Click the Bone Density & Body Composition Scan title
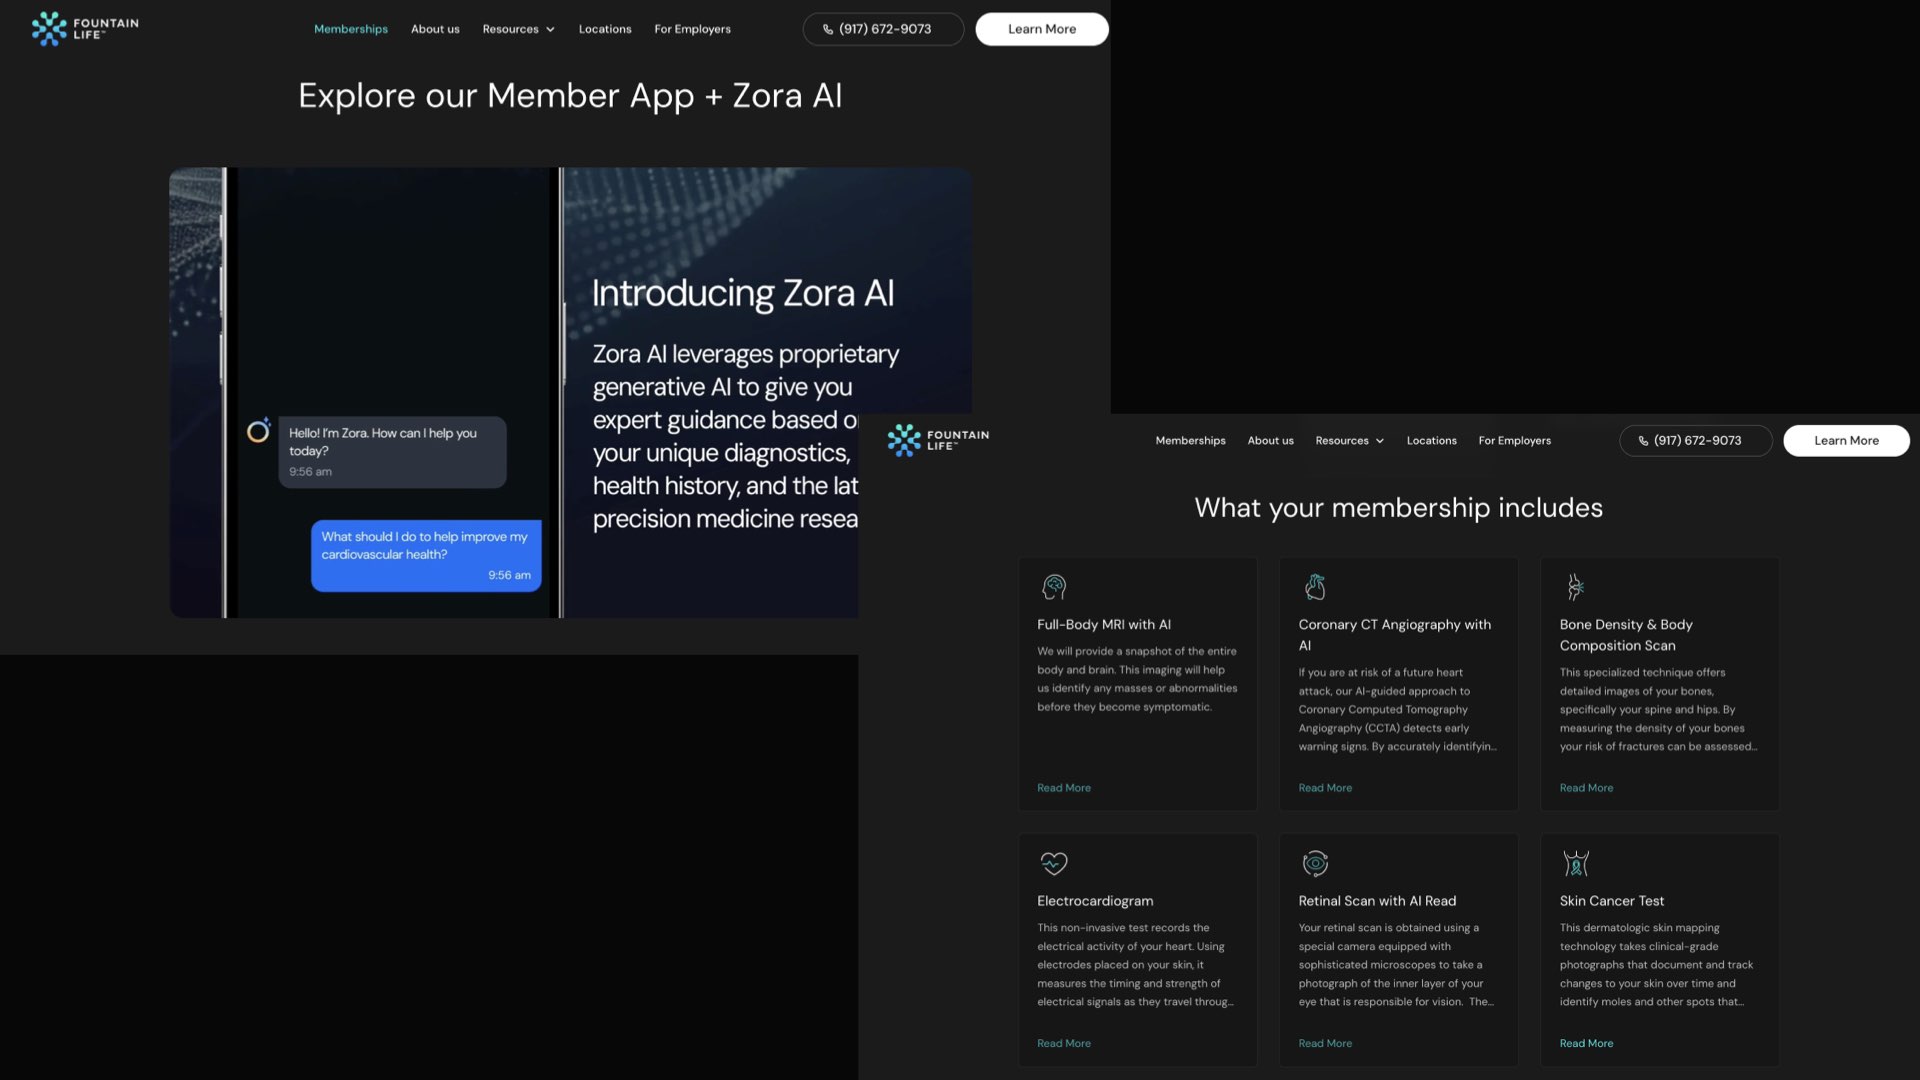 tap(1626, 635)
